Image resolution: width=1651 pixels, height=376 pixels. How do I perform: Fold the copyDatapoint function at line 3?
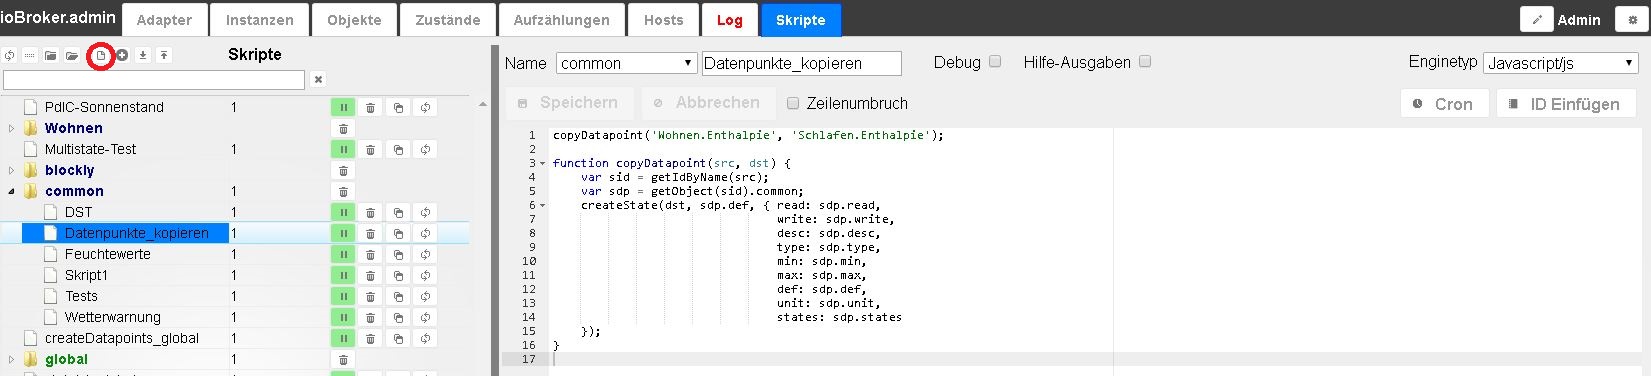pos(543,163)
